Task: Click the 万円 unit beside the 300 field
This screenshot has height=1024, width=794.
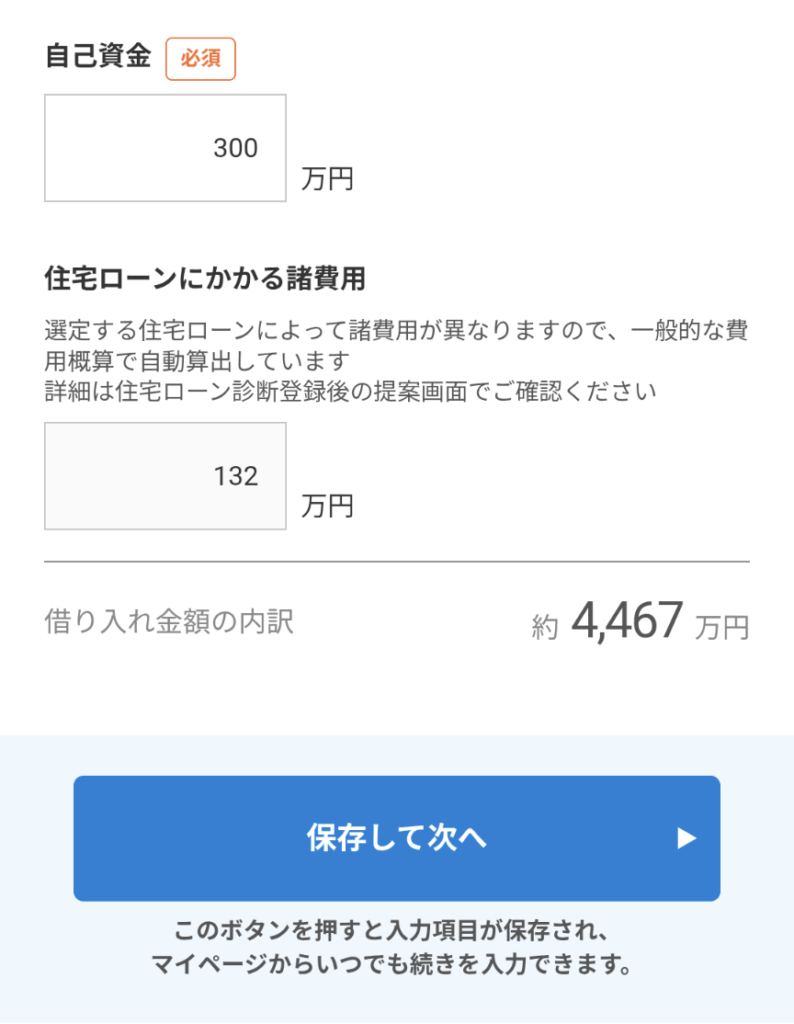Action: coord(327,180)
